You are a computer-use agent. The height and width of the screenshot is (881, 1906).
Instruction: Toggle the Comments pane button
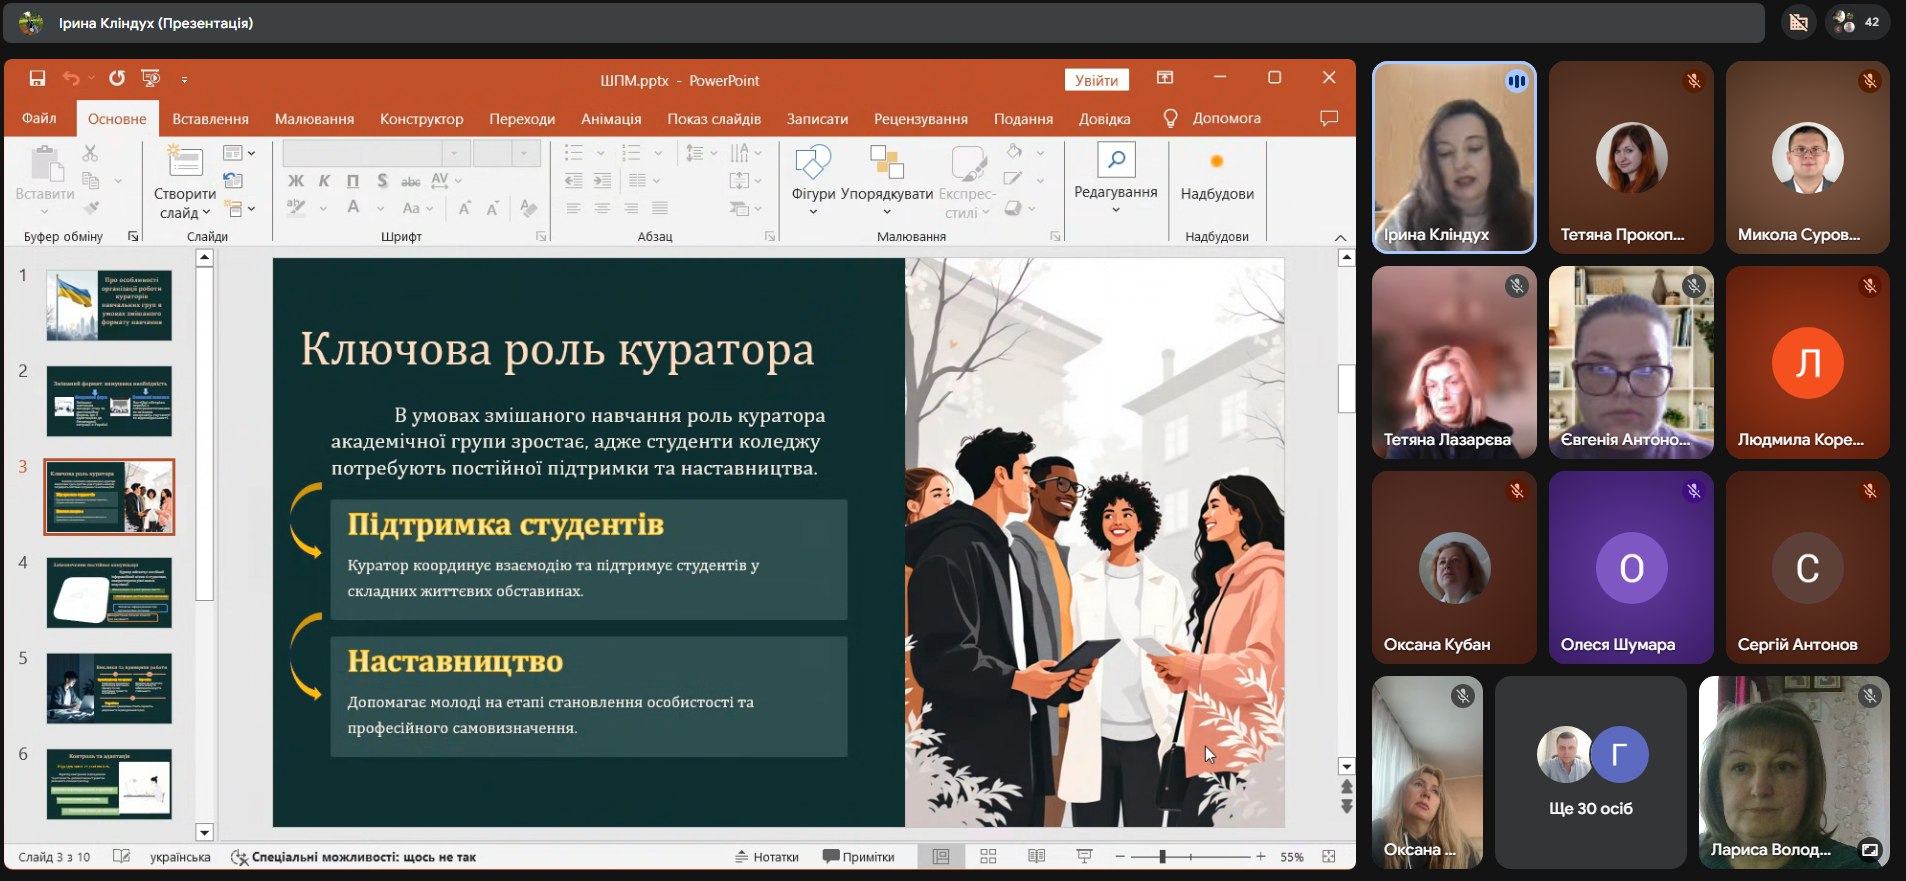pos(858,857)
